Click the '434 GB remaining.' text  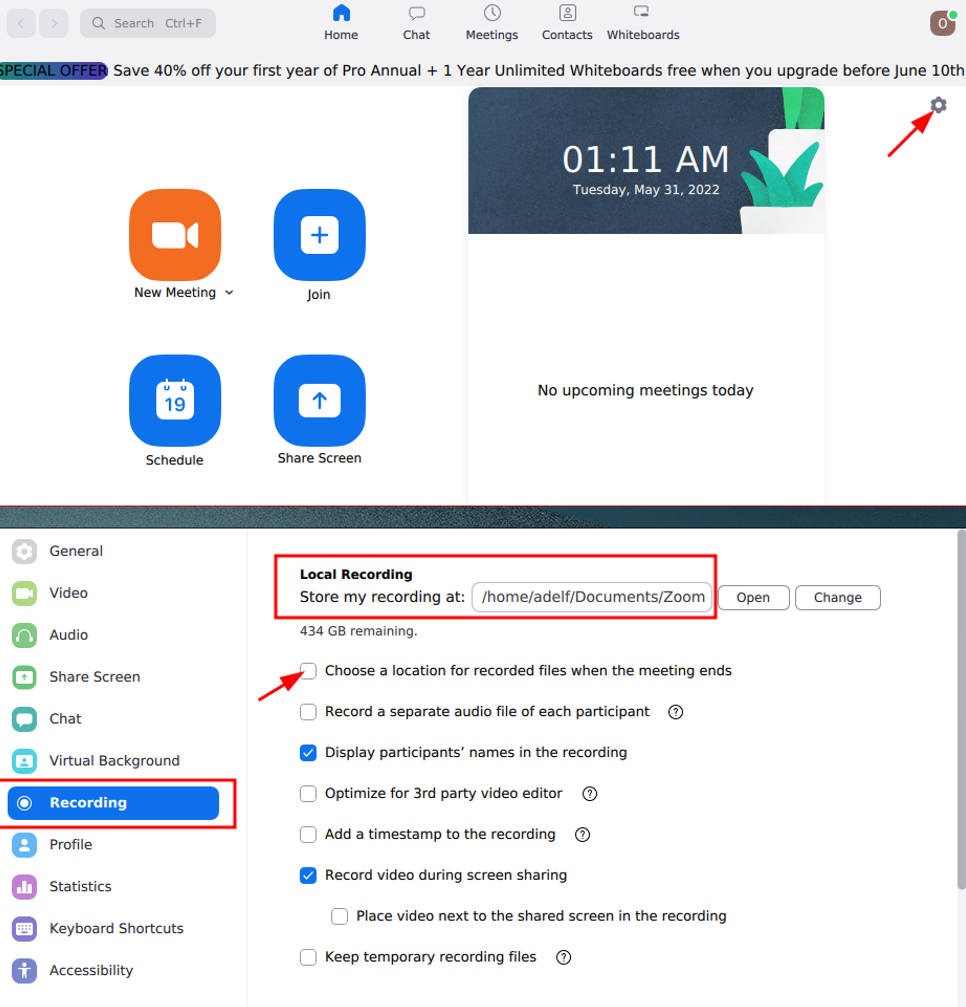[x=358, y=631]
